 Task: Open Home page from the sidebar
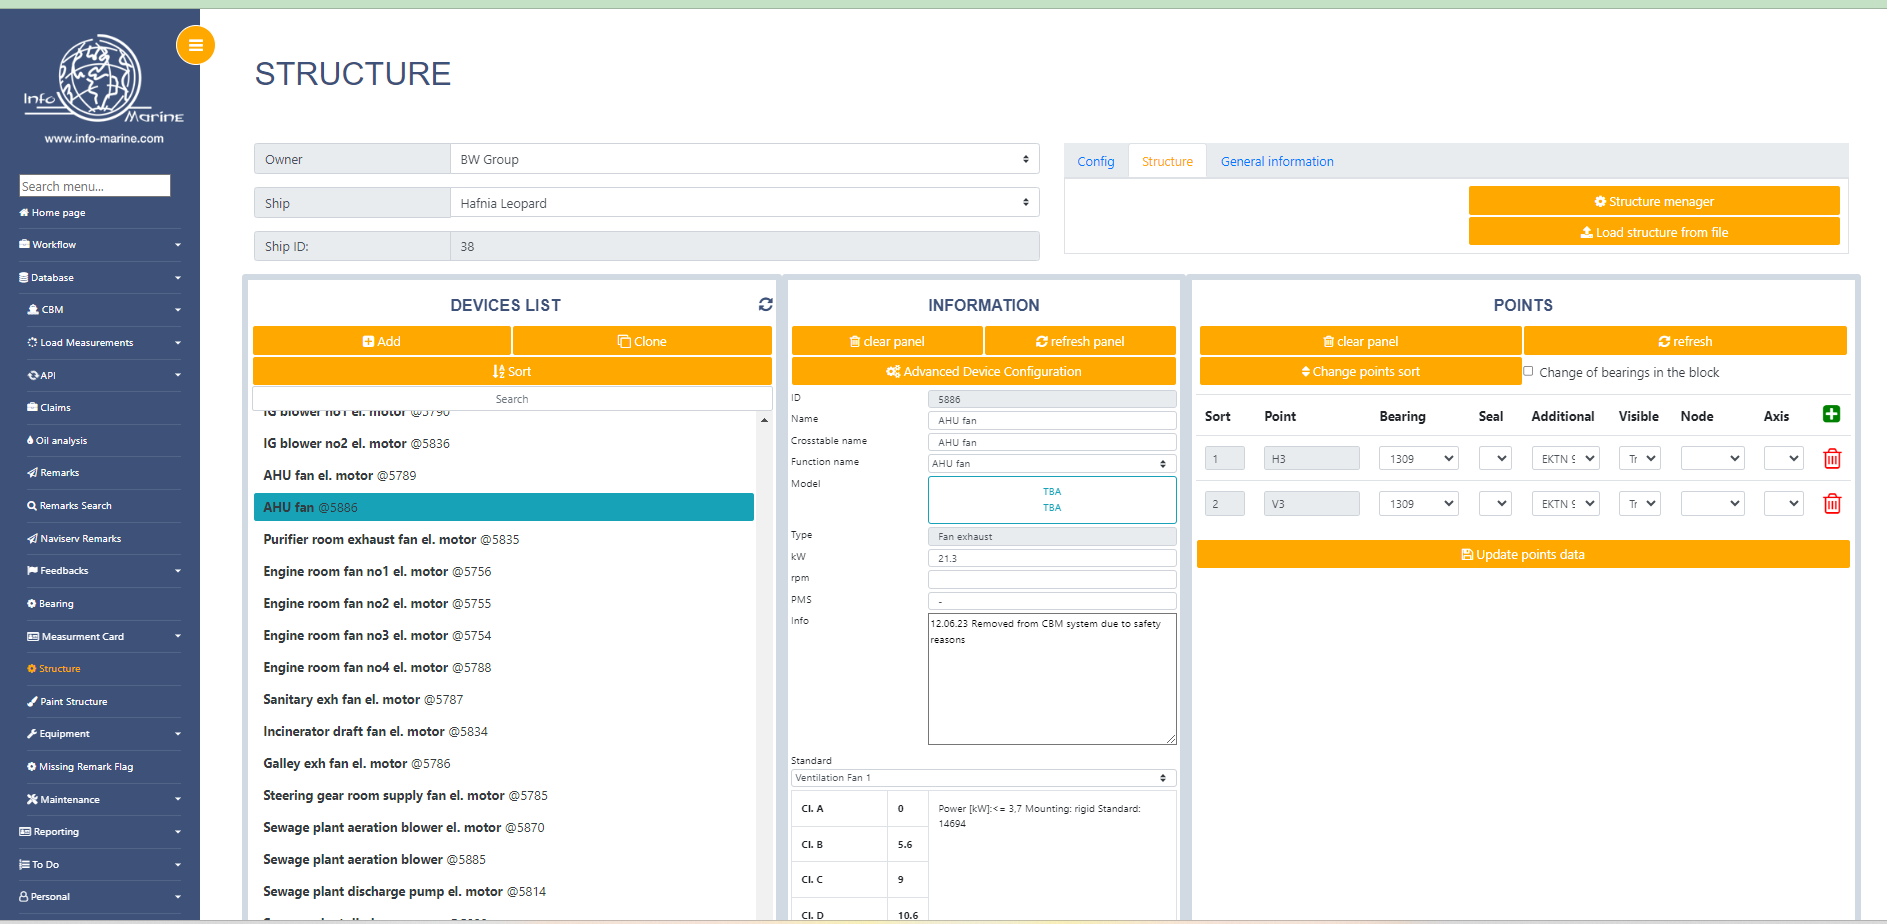point(58,213)
